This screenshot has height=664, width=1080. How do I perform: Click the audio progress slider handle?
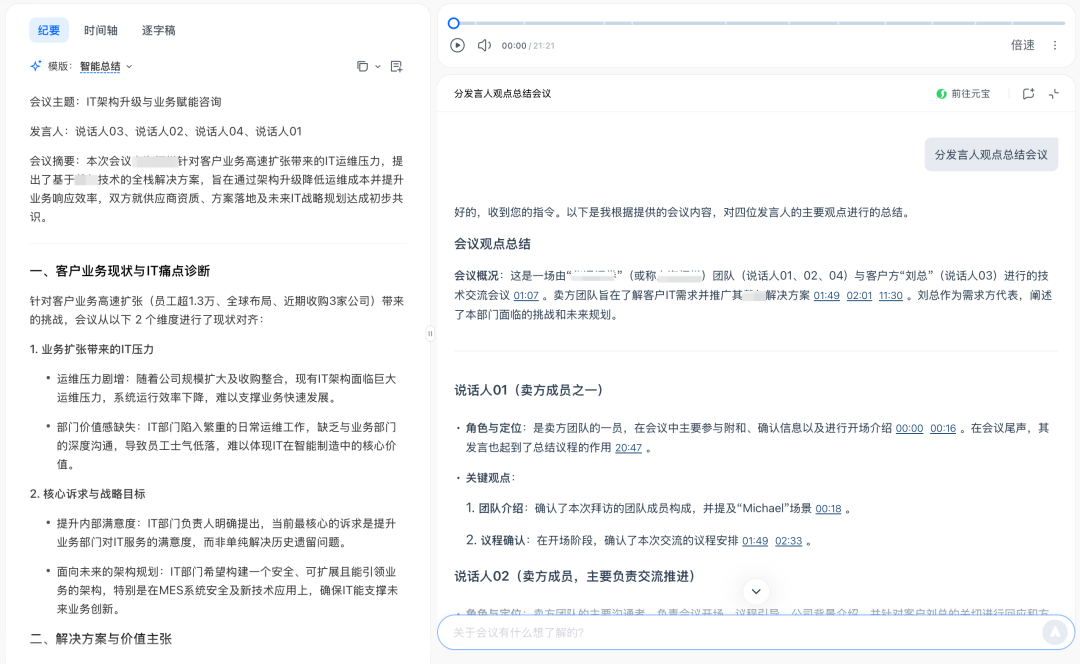454,22
